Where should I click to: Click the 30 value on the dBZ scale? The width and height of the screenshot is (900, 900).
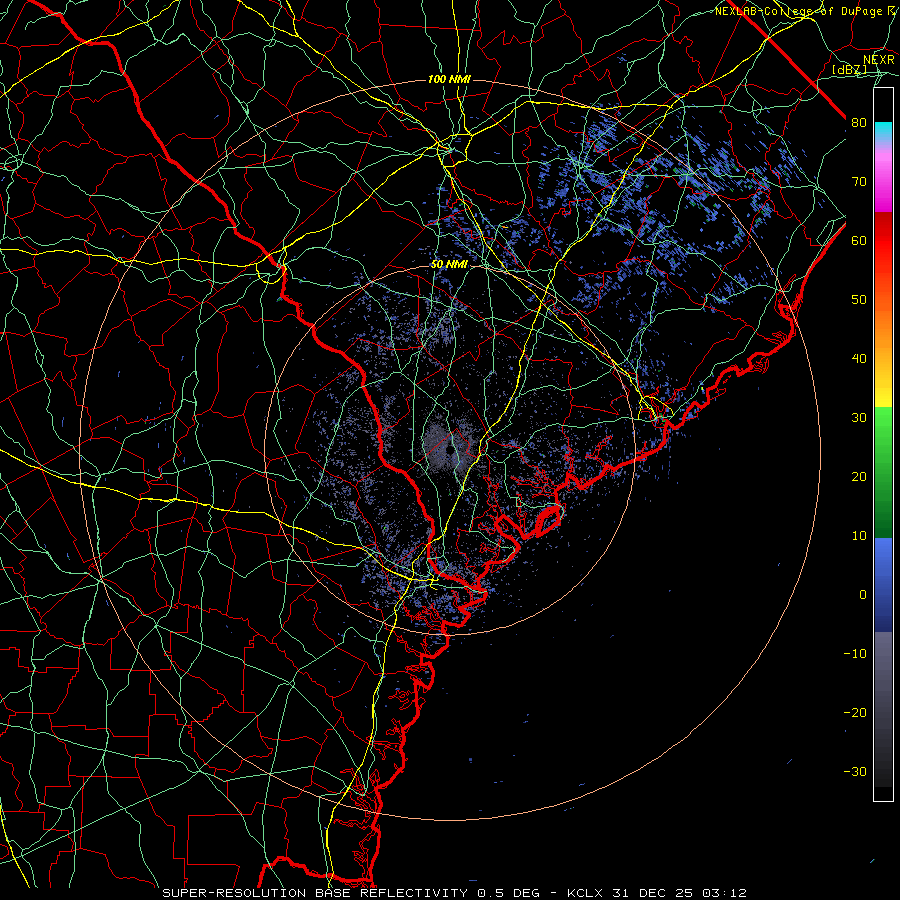pyautogui.click(x=859, y=418)
